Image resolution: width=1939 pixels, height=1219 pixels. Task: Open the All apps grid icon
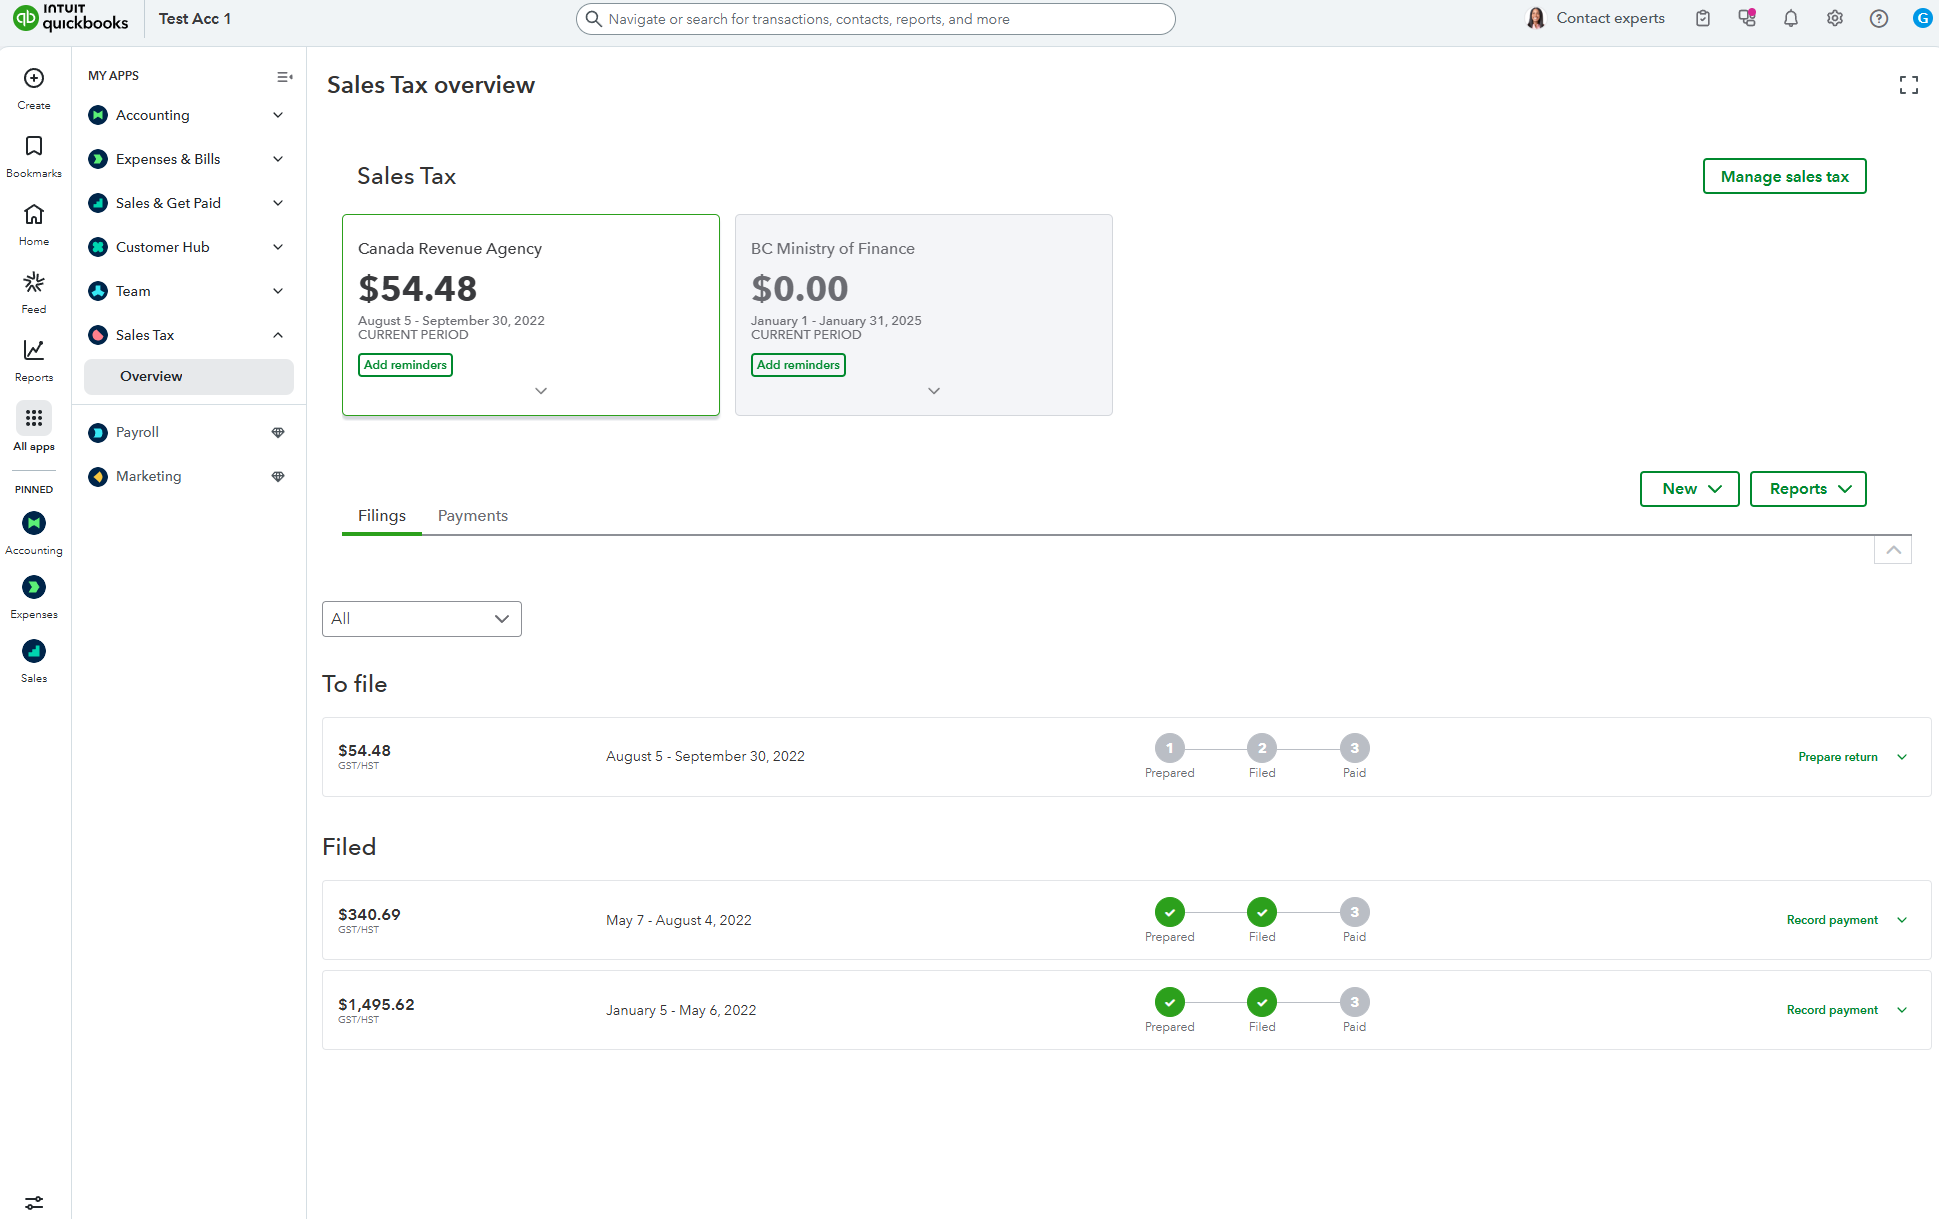click(x=34, y=418)
